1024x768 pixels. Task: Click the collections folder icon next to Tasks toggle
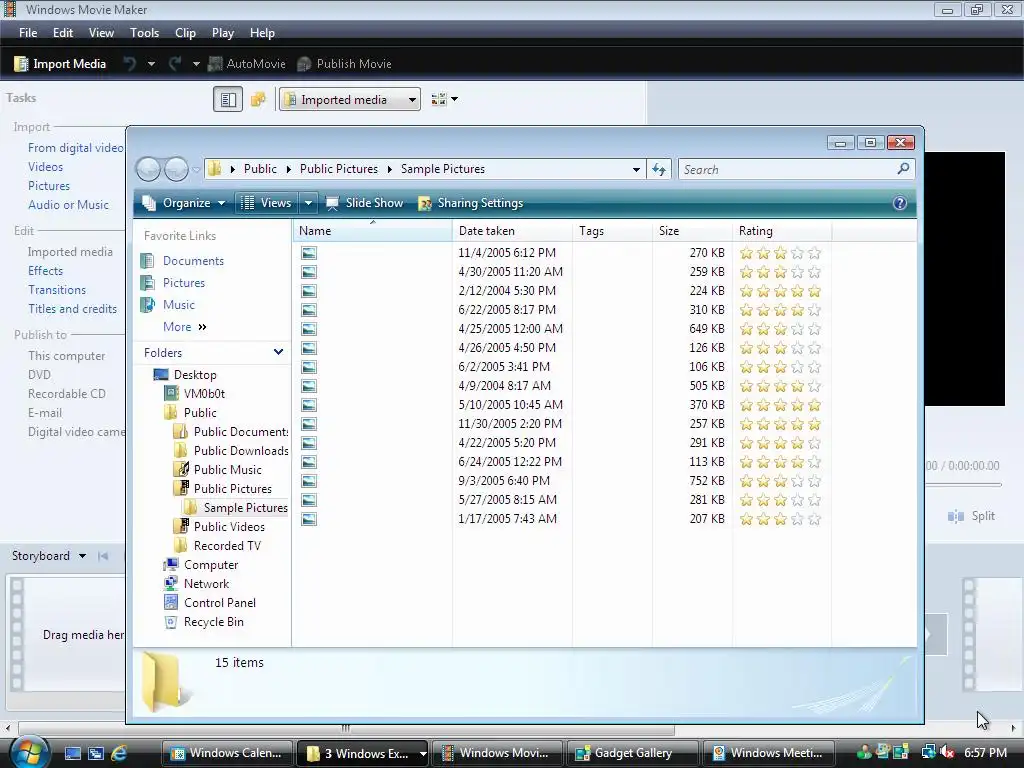coord(259,99)
